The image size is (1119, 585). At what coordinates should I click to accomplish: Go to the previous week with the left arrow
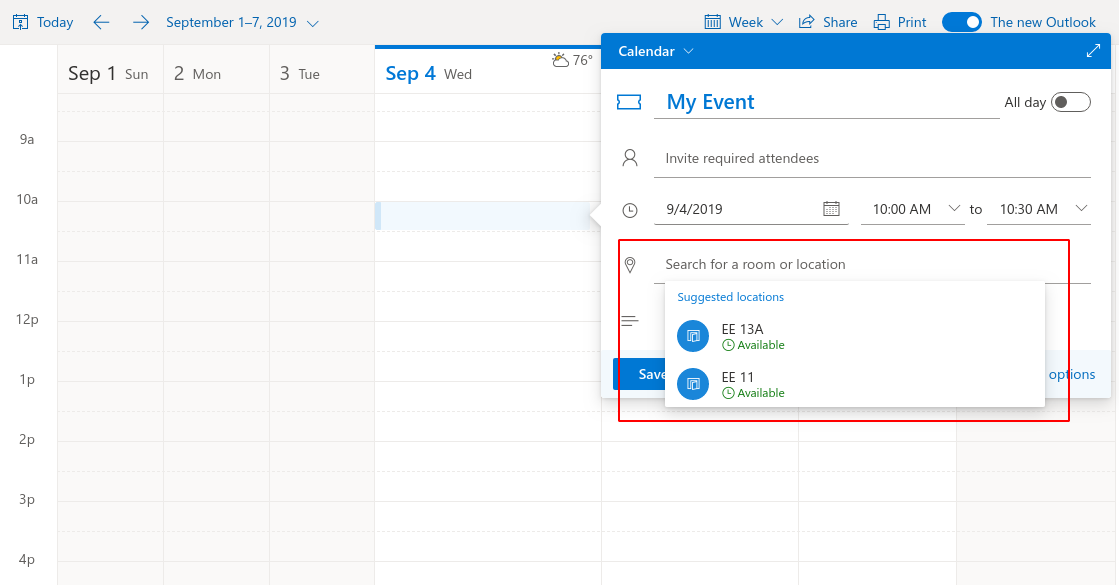point(101,22)
